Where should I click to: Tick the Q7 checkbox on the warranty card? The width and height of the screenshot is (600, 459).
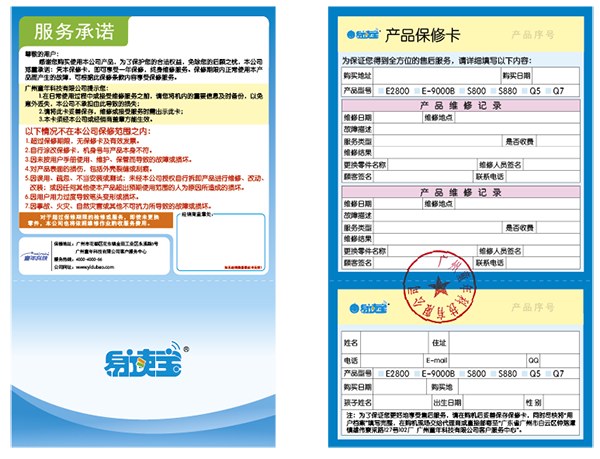548,91
